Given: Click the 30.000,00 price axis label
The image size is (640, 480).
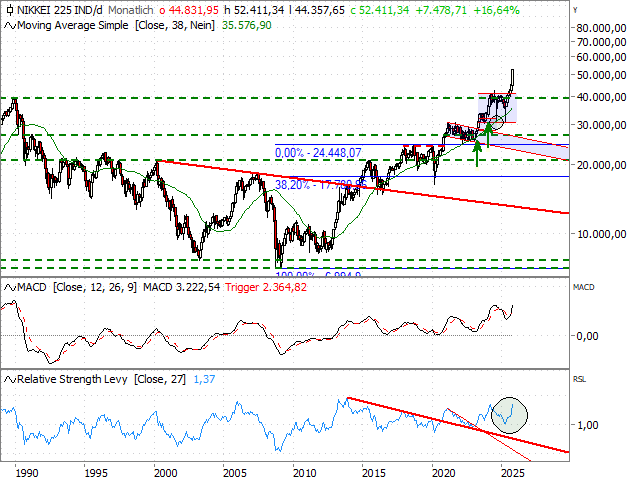Looking at the screenshot, I should tap(601, 125).
